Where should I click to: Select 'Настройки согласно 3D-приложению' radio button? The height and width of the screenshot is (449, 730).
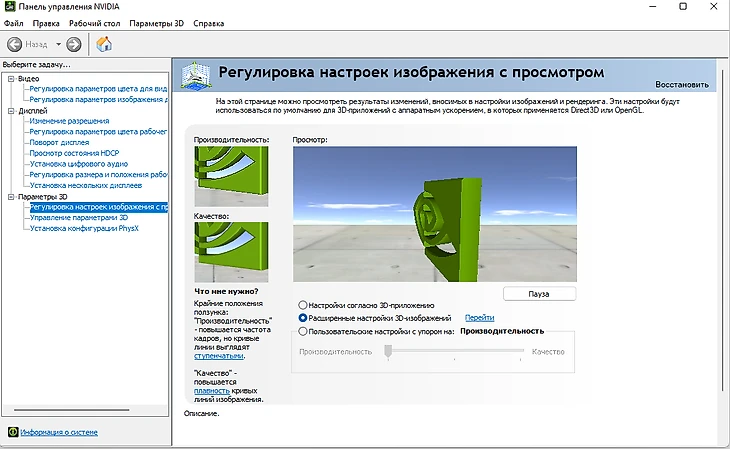click(303, 305)
